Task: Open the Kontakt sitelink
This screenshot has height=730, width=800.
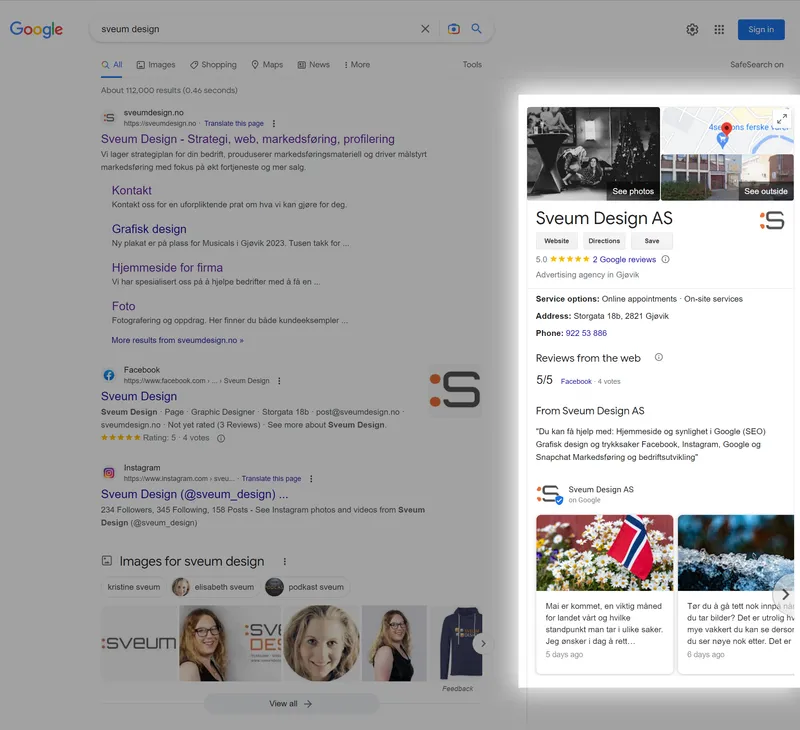Action: [132, 190]
